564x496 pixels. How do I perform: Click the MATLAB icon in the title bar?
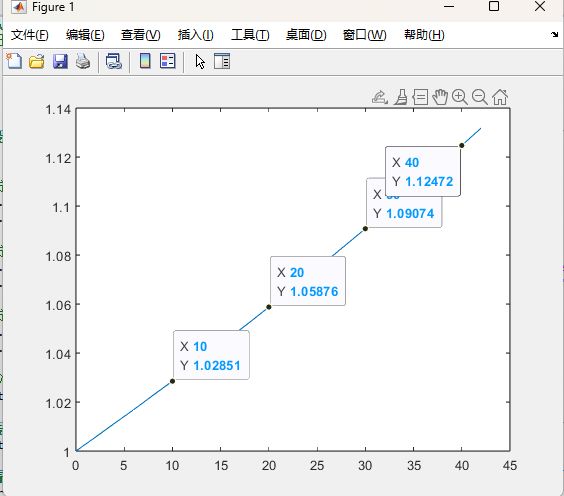[18, 7]
